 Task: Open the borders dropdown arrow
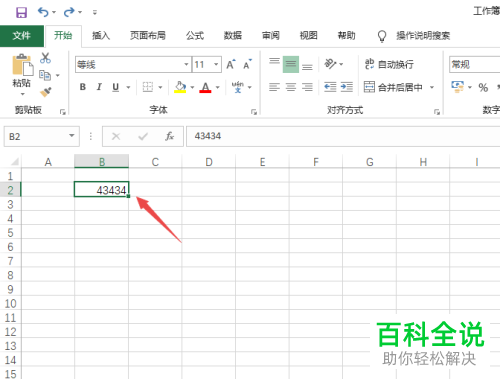coord(160,88)
